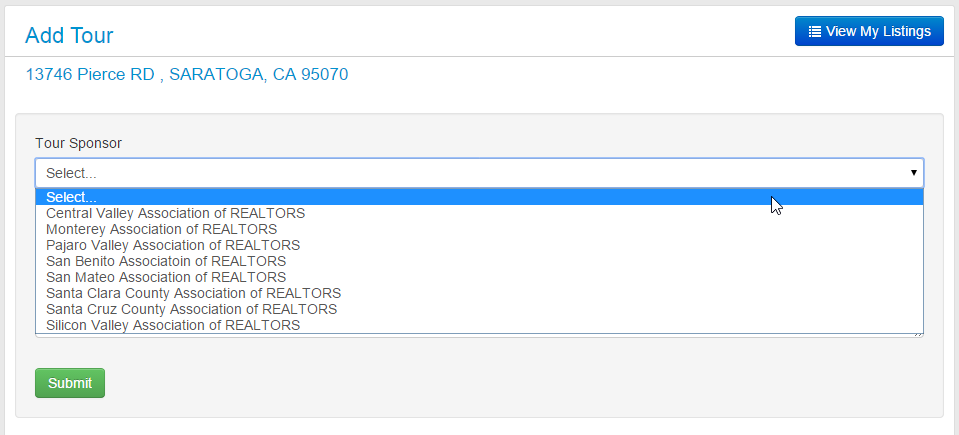Click the Tour Sponsor dropdown arrow
This screenshot has height=435, width=959.
913,173
